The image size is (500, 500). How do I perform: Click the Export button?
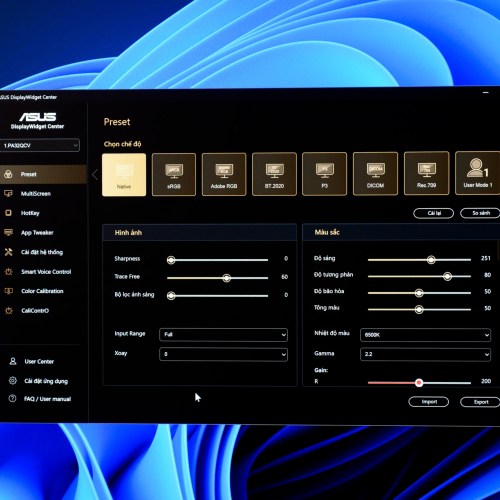pos(480,402)
